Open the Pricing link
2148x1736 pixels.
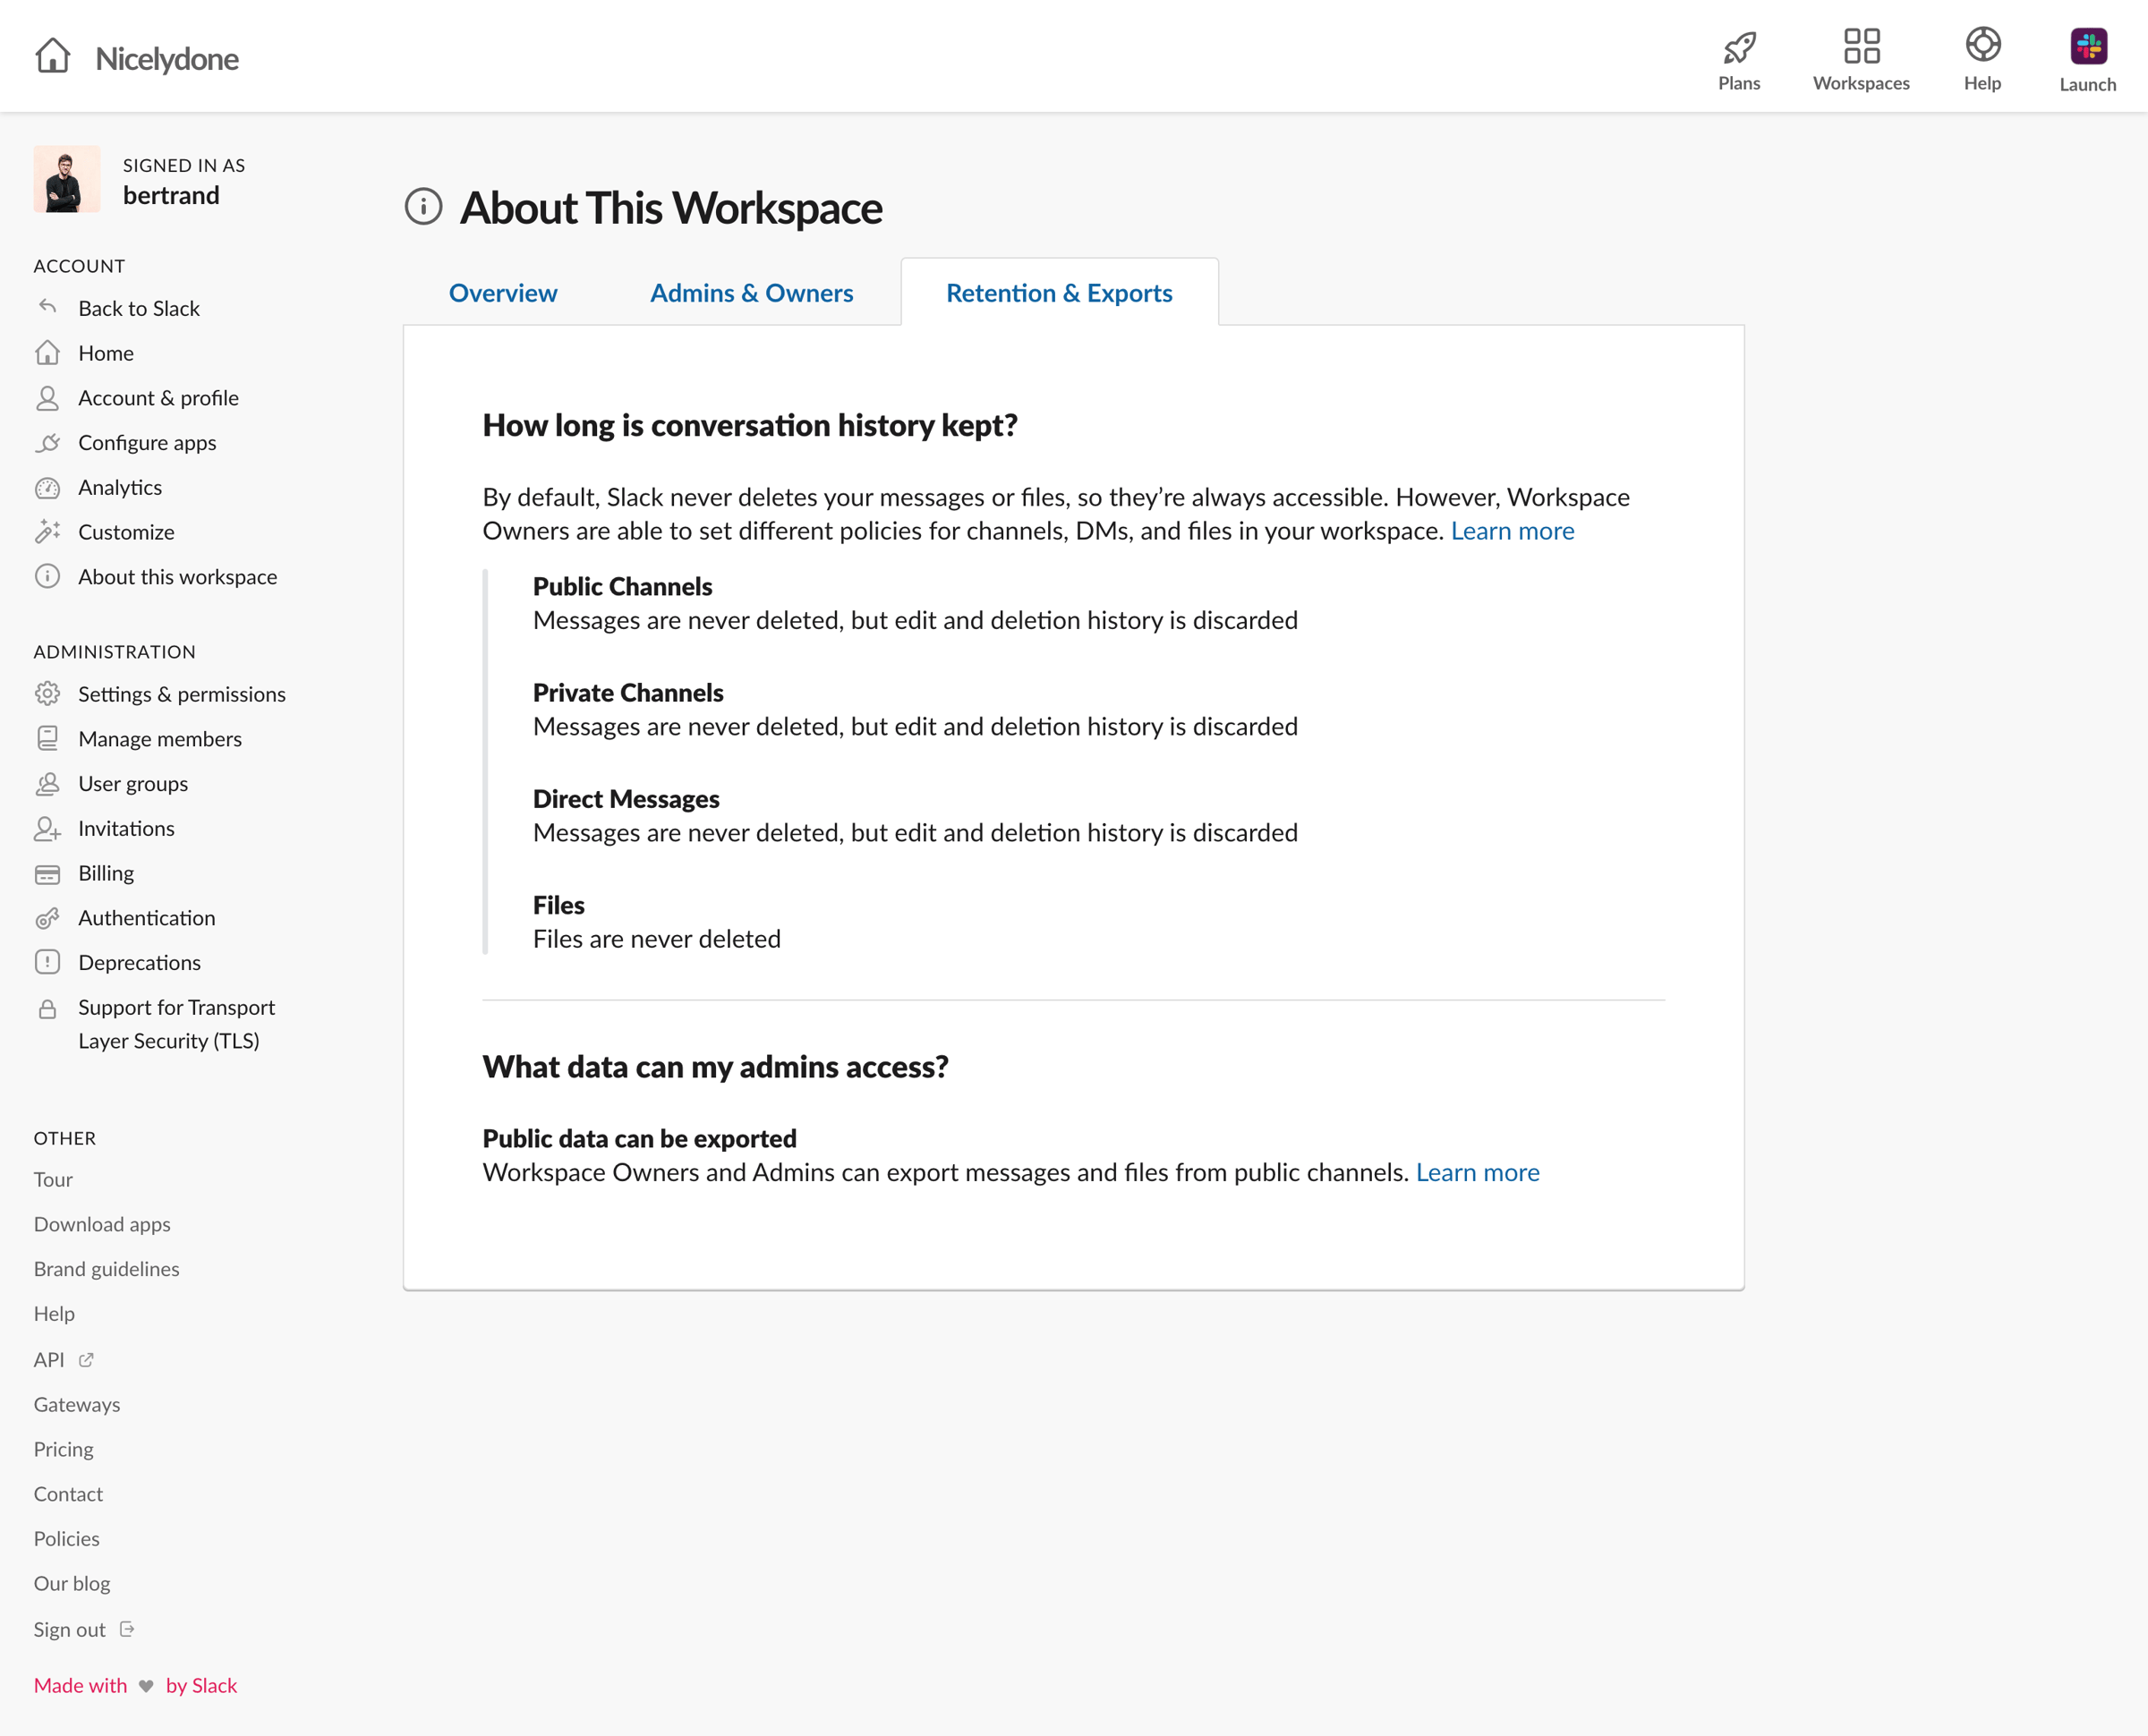[64, 1449]
